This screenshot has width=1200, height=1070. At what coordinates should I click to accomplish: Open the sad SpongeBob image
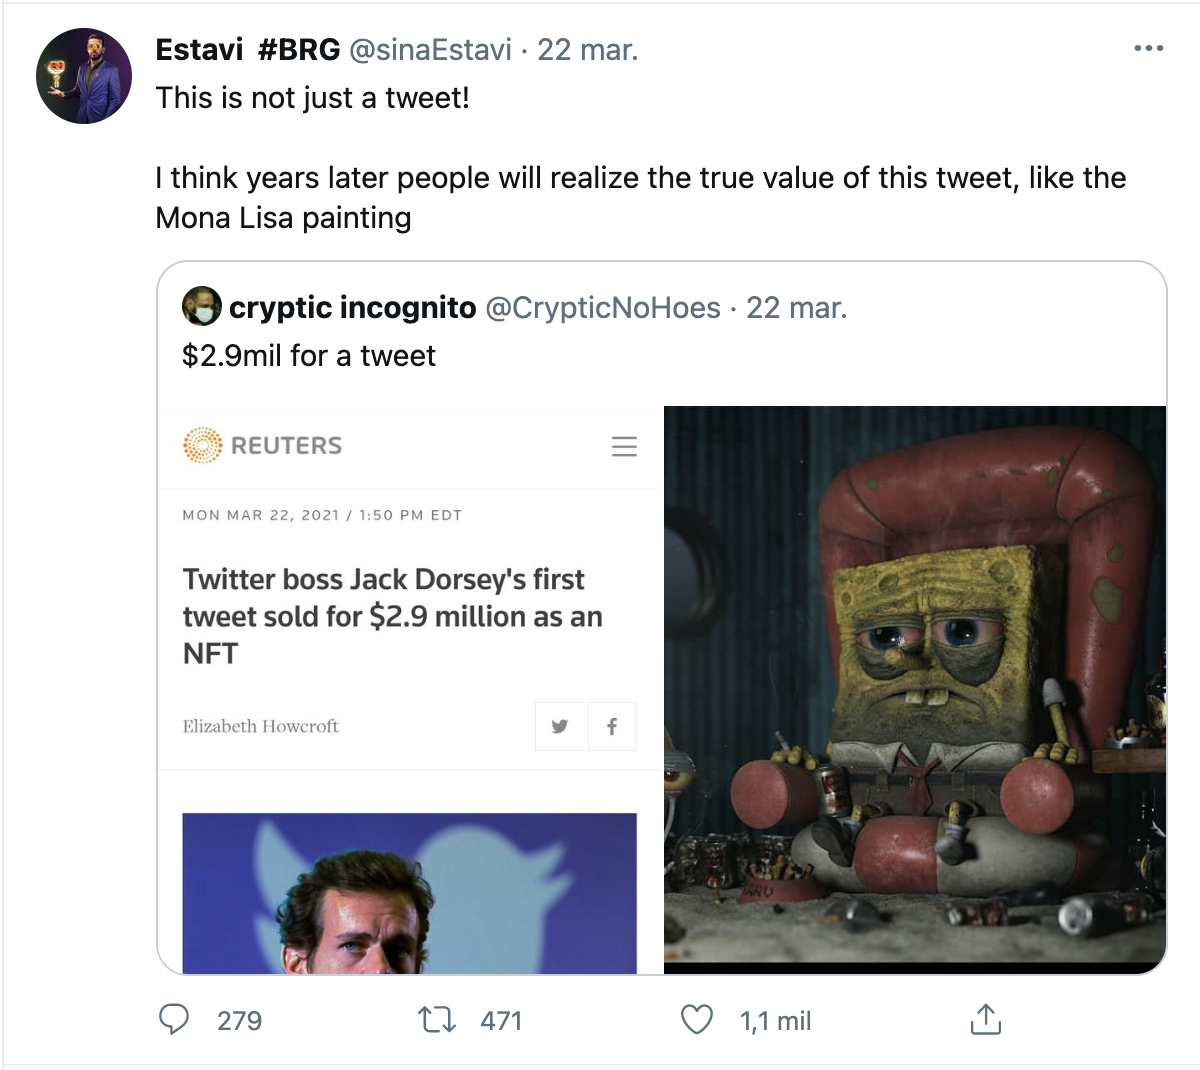(915, 690)
